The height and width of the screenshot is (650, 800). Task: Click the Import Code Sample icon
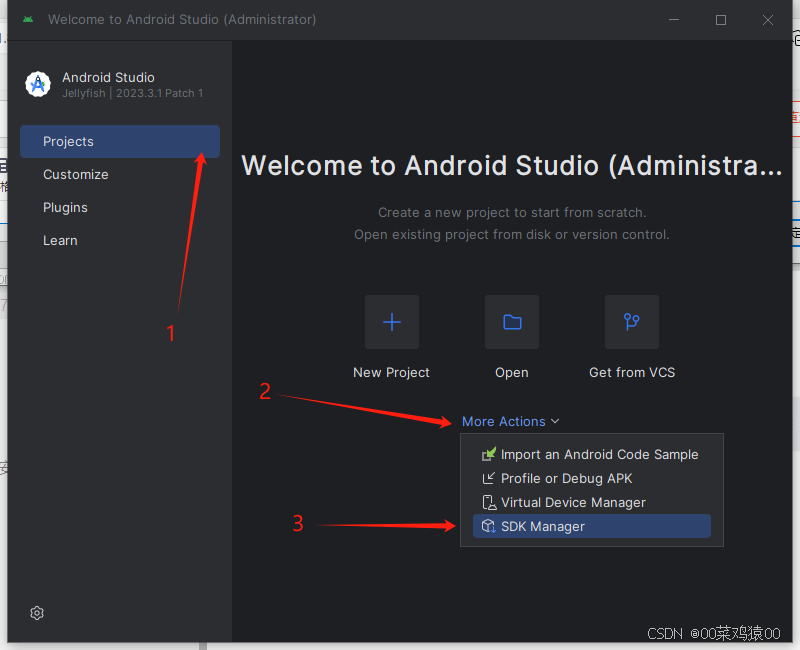pyautogui.click(x=489, y=454)
